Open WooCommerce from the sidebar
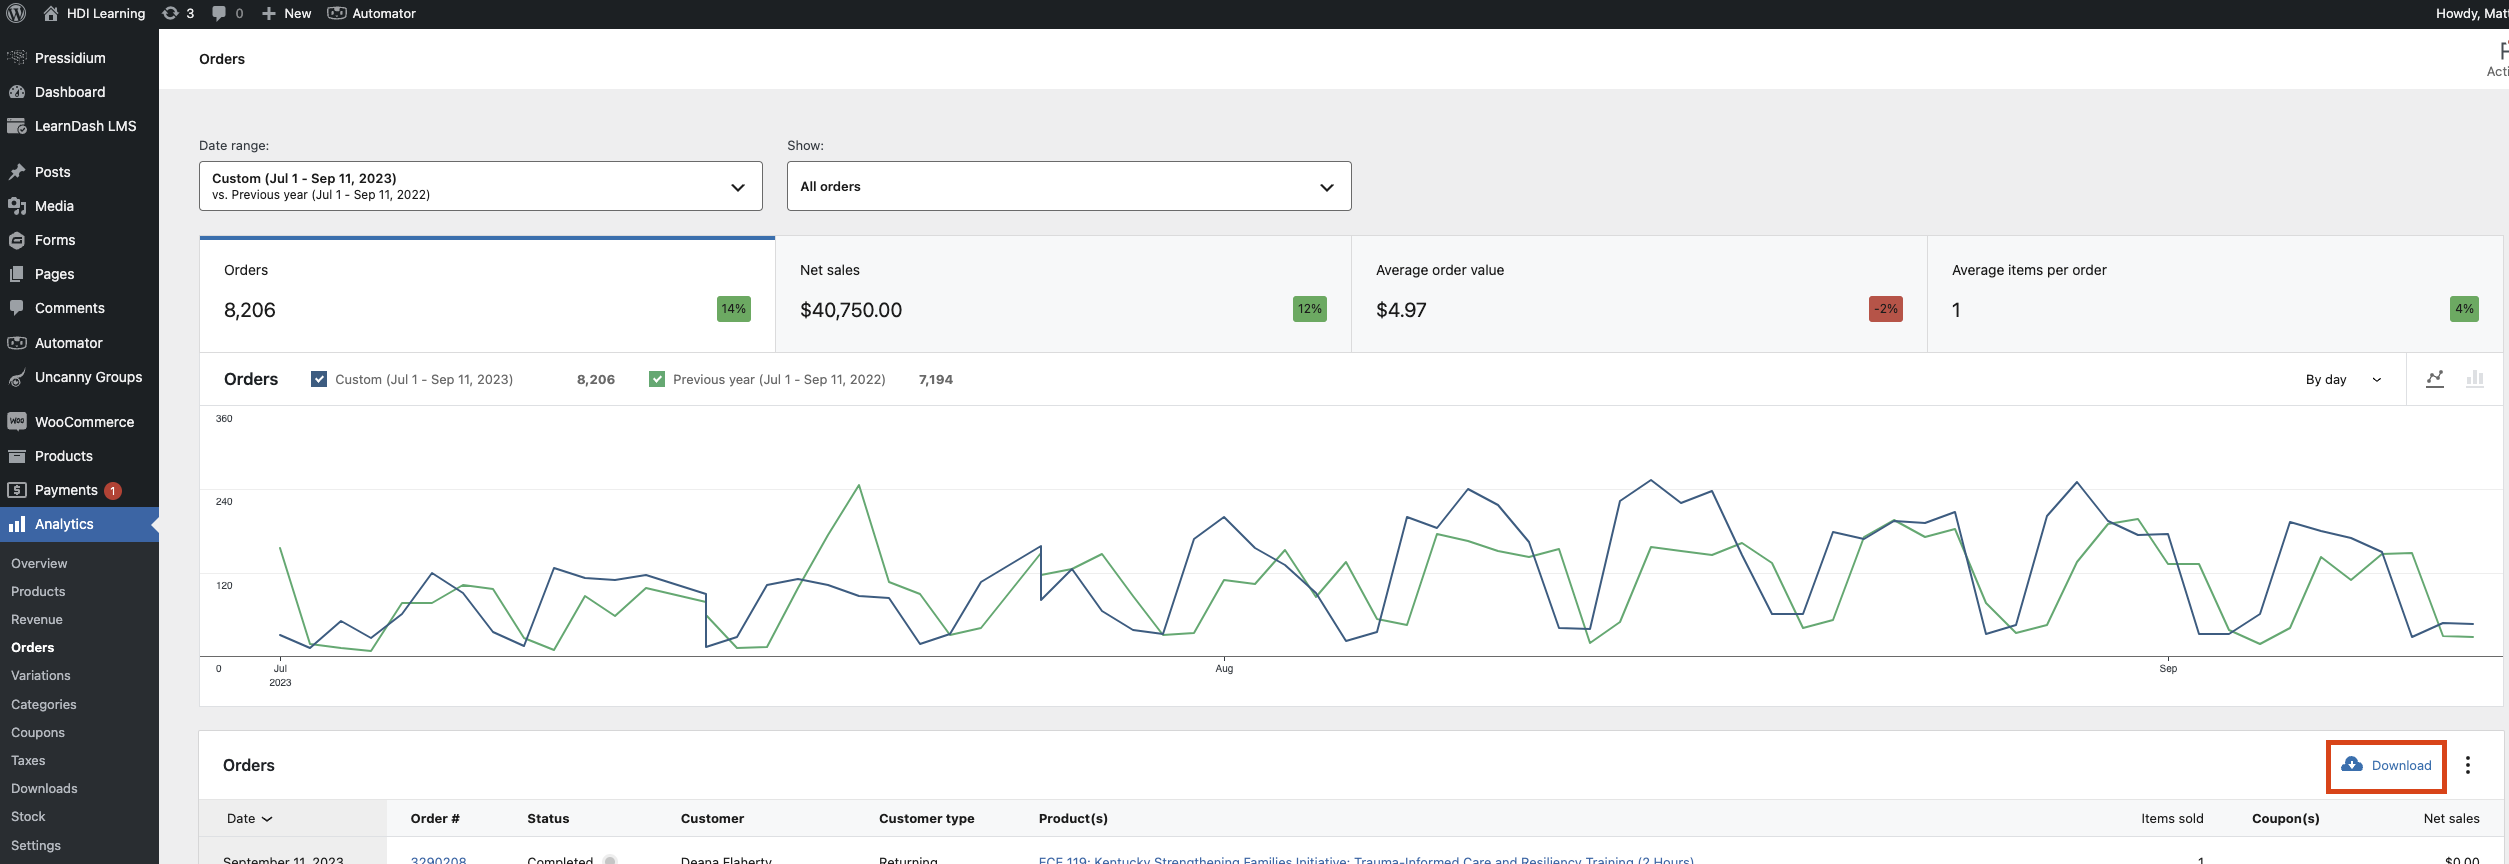The height and width of the screenshot is (864, 2509). pos(84,422)
